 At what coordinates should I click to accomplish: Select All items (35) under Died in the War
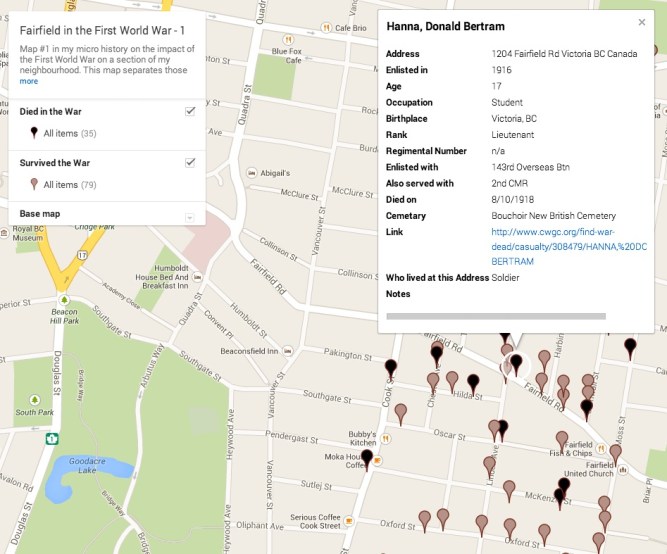coord(69,133)
